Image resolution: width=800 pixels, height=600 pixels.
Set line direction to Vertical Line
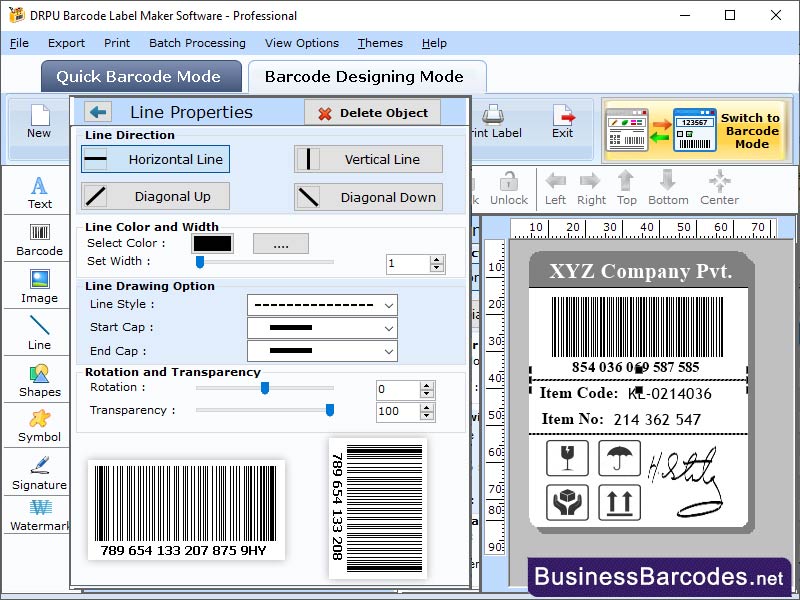pos(368,159)
